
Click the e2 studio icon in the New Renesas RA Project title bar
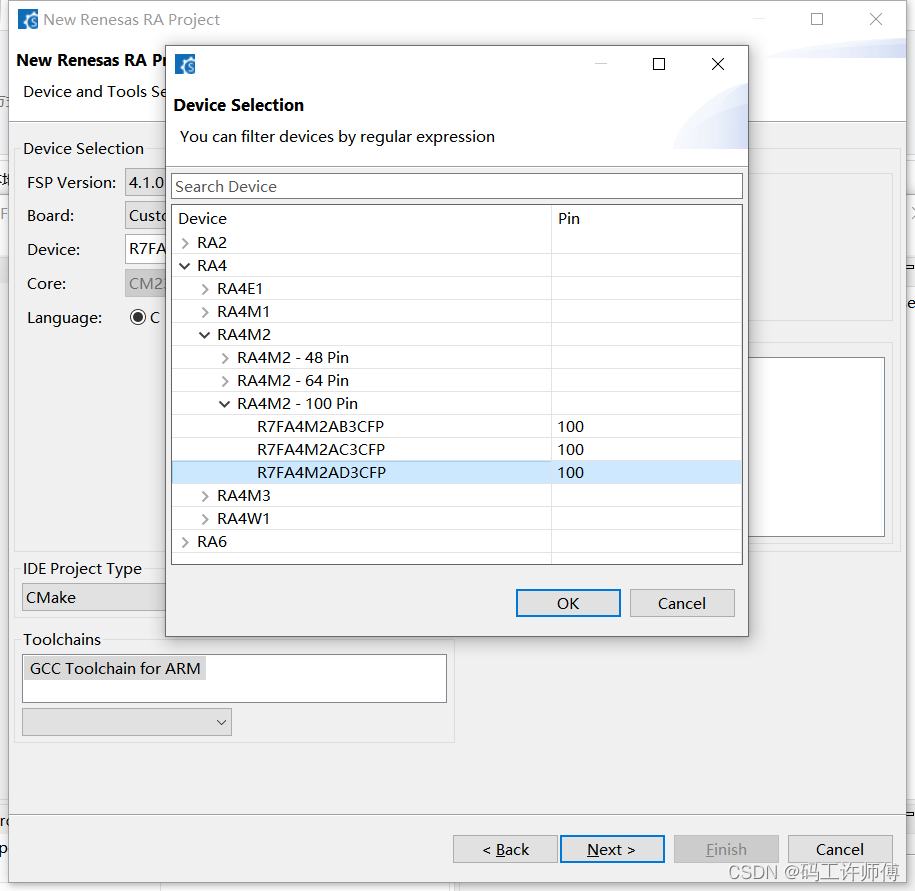28,19
